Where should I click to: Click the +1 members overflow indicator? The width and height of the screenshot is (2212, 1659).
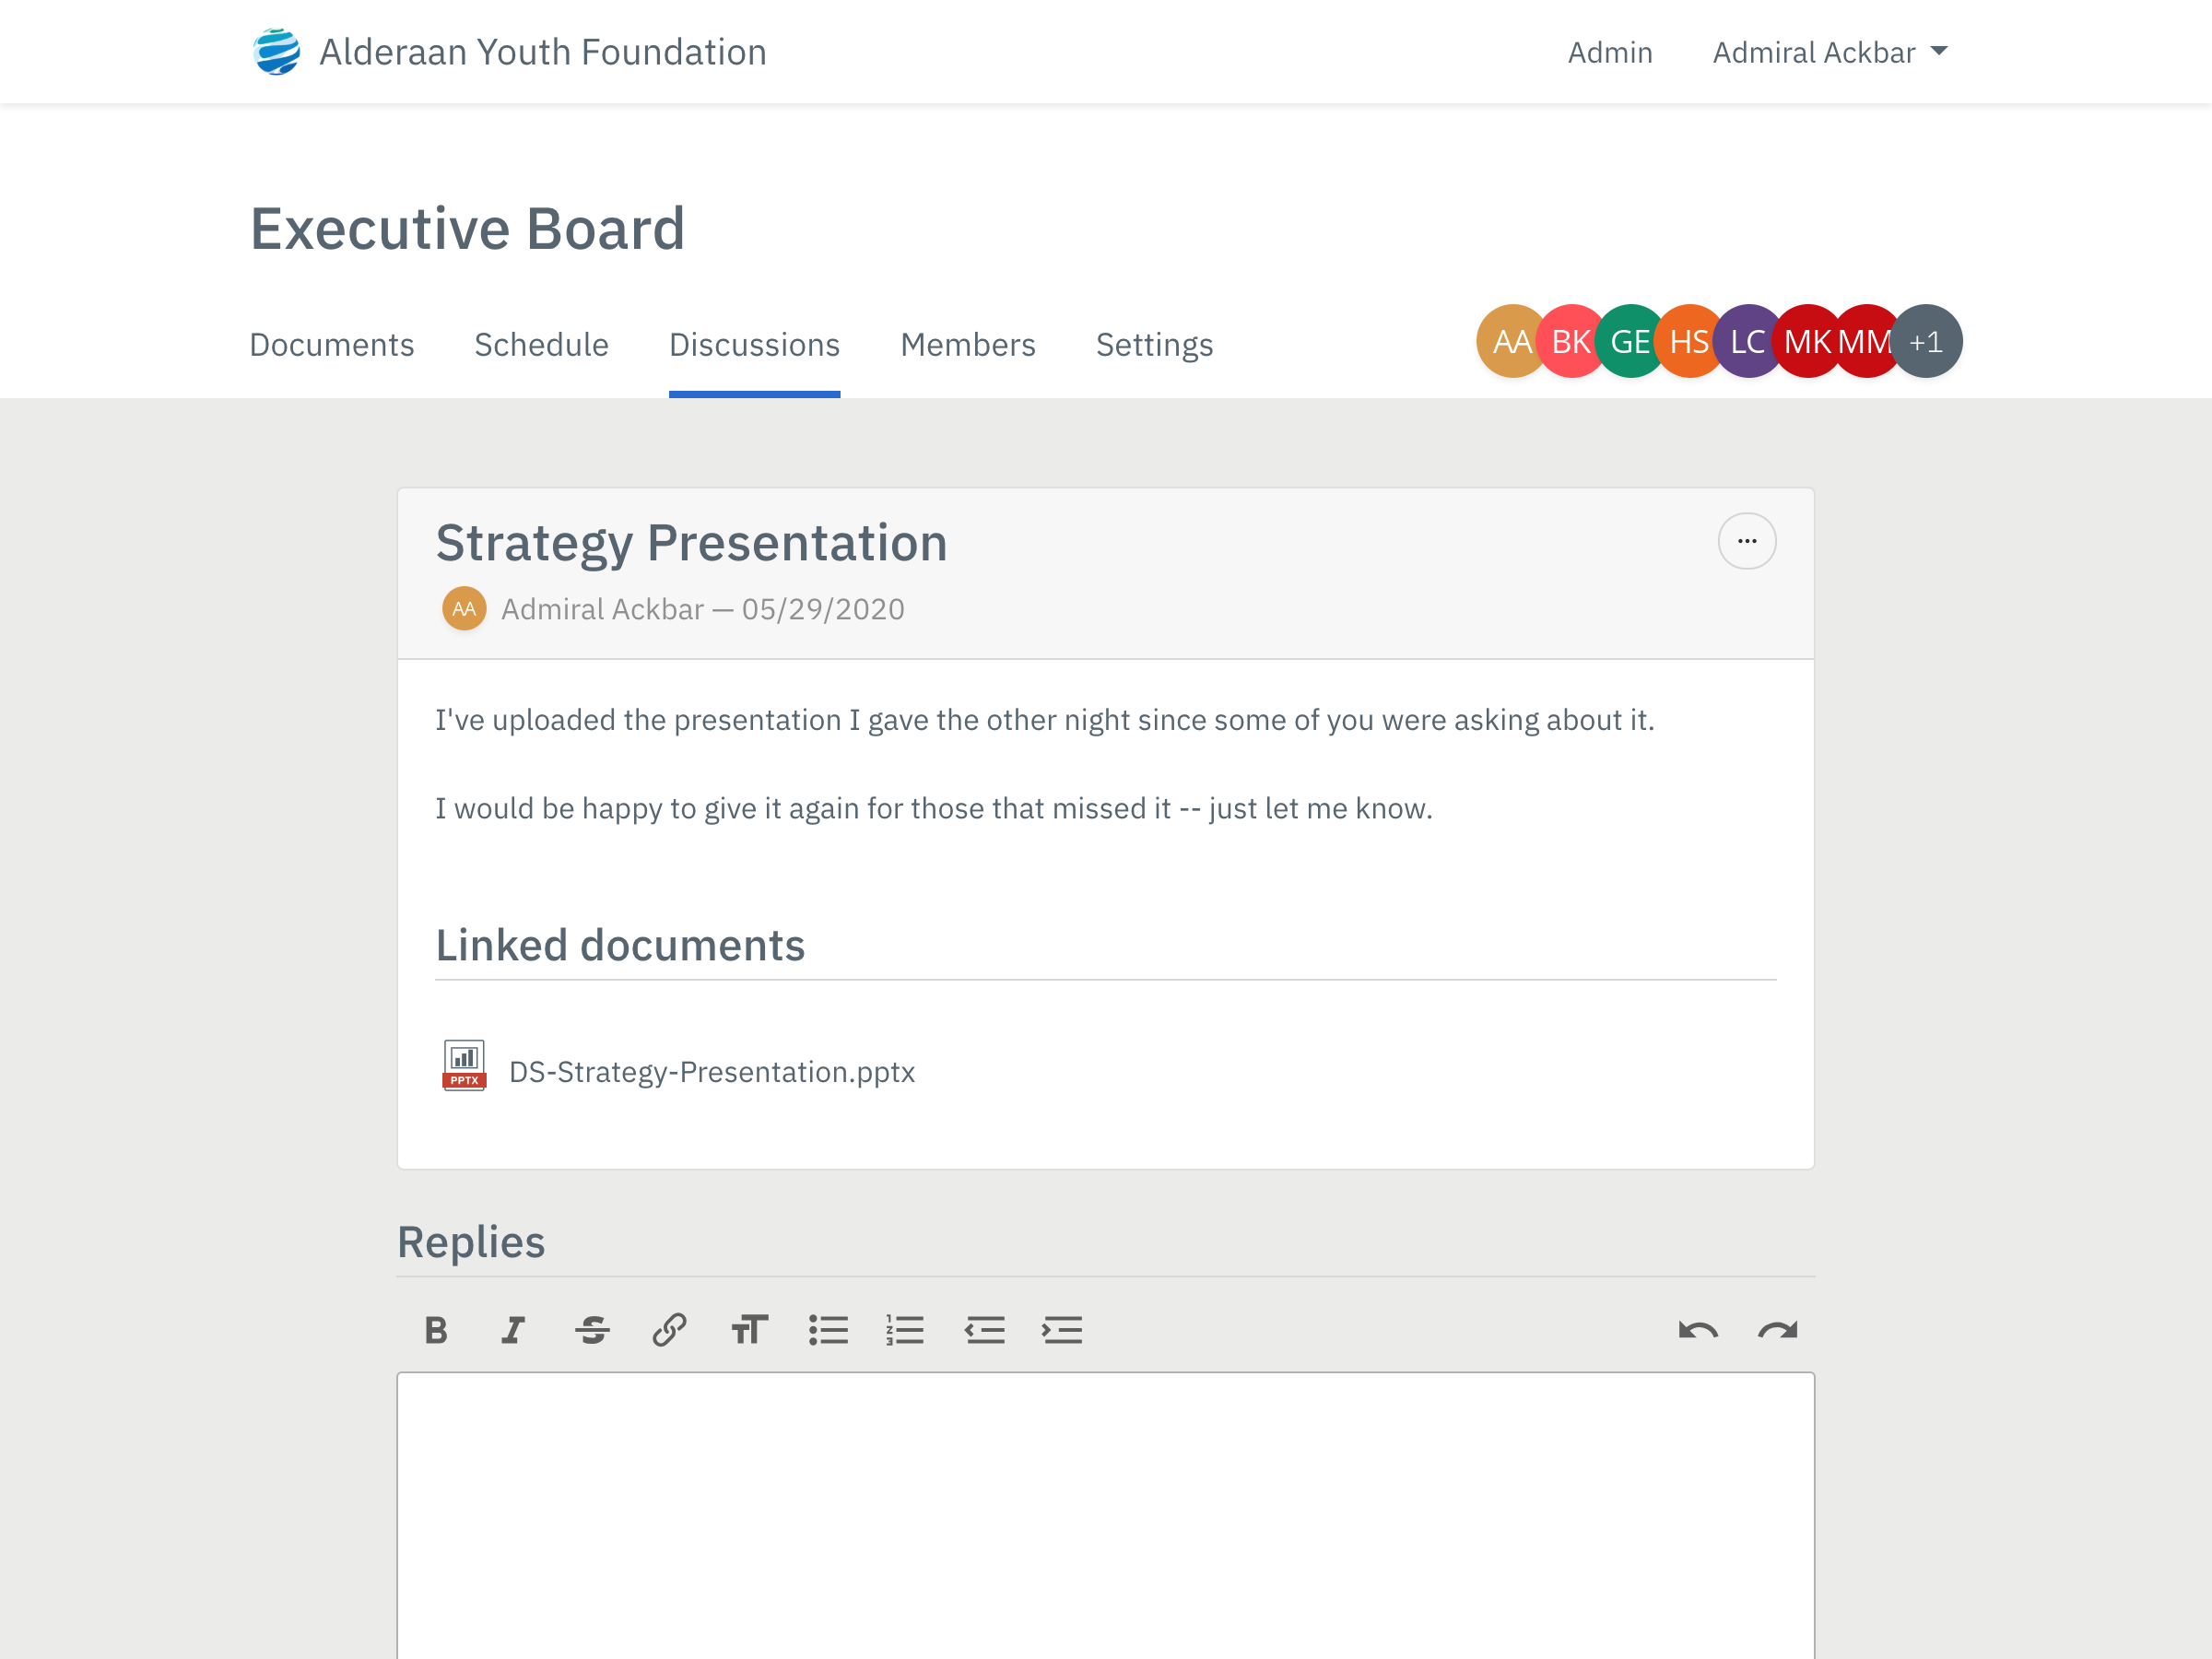(x=1926, y=340)
